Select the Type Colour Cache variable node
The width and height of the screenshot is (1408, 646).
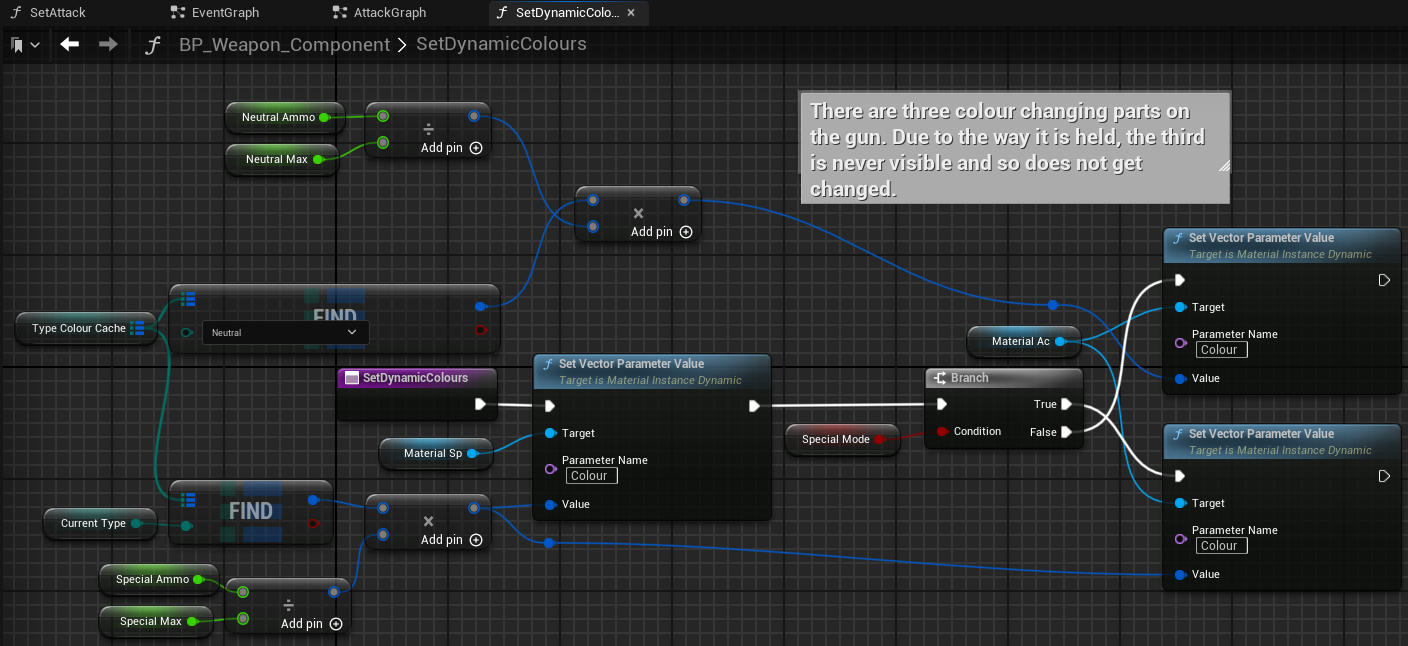coord(79,328)
